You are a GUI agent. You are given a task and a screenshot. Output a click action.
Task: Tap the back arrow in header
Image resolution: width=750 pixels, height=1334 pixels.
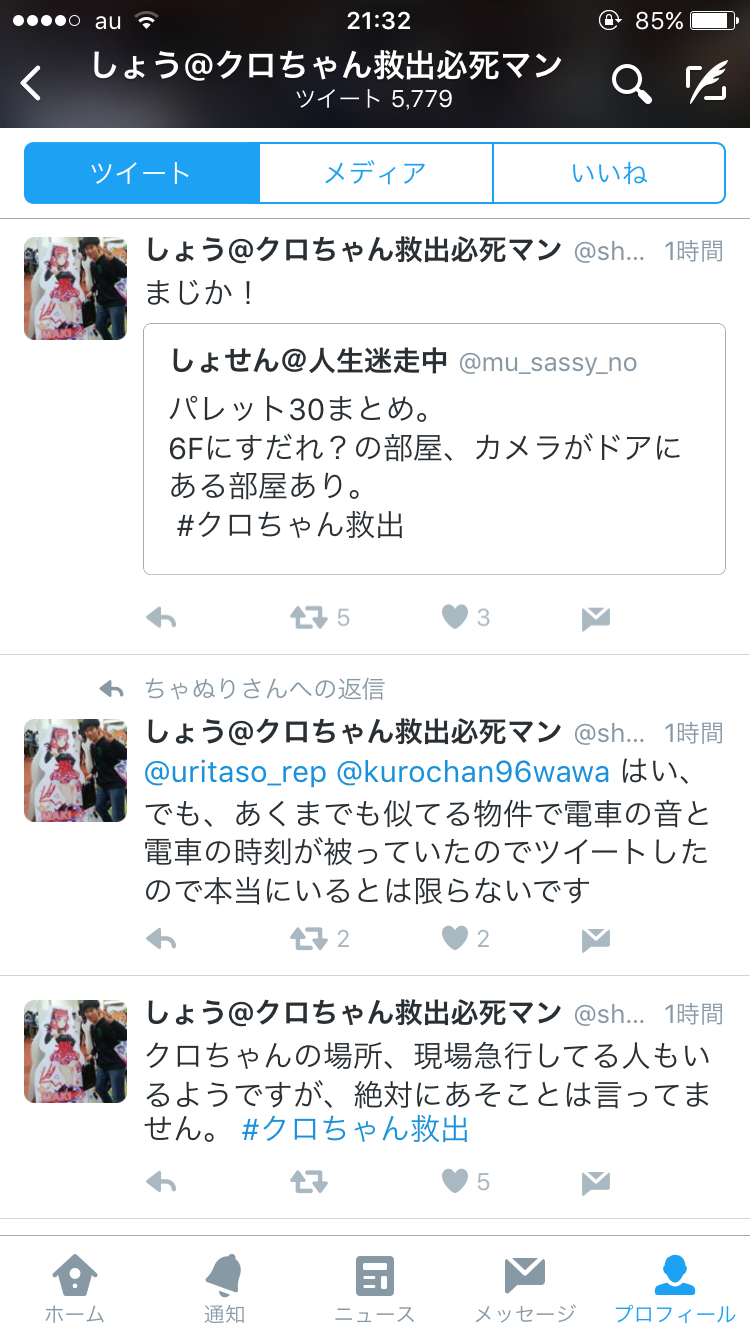coord(32,83)
